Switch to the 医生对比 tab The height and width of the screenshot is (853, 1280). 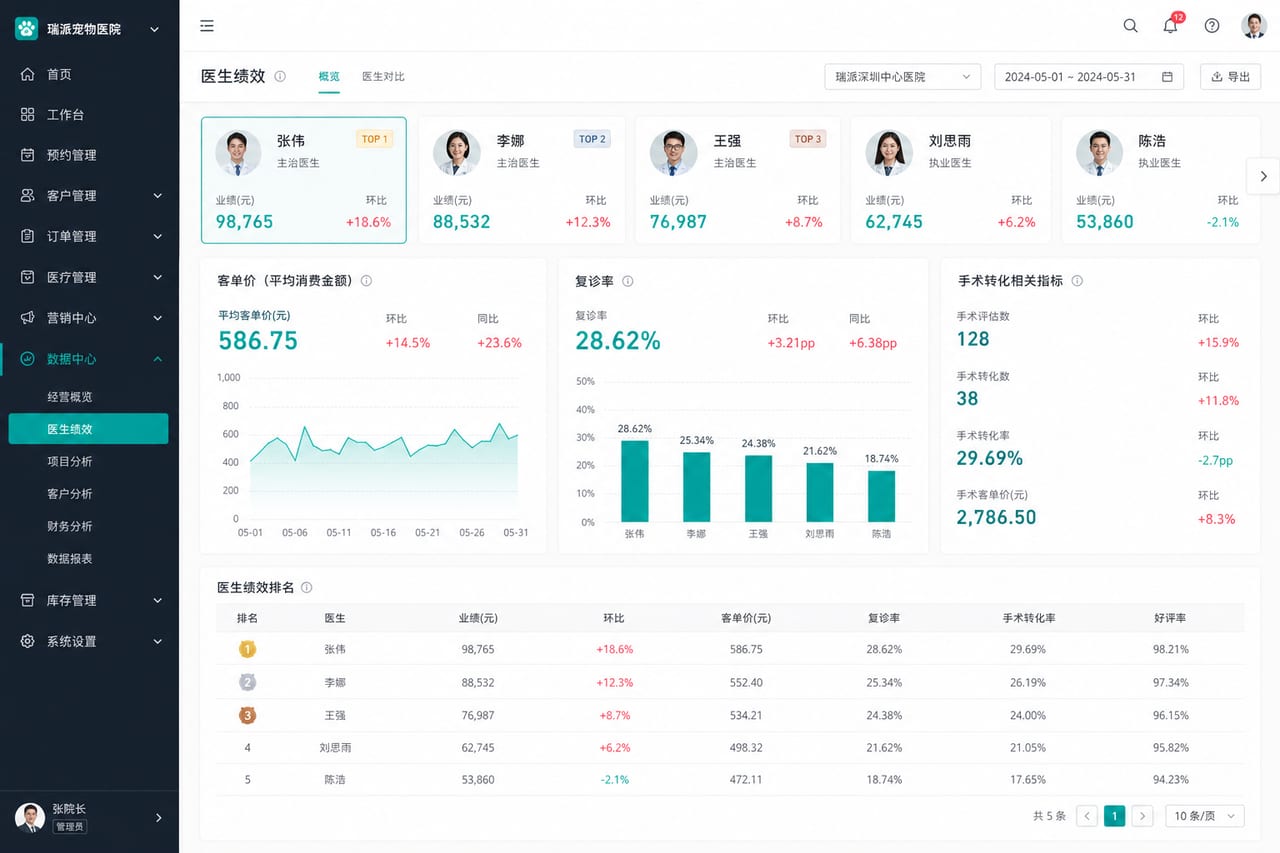point(383,77)
